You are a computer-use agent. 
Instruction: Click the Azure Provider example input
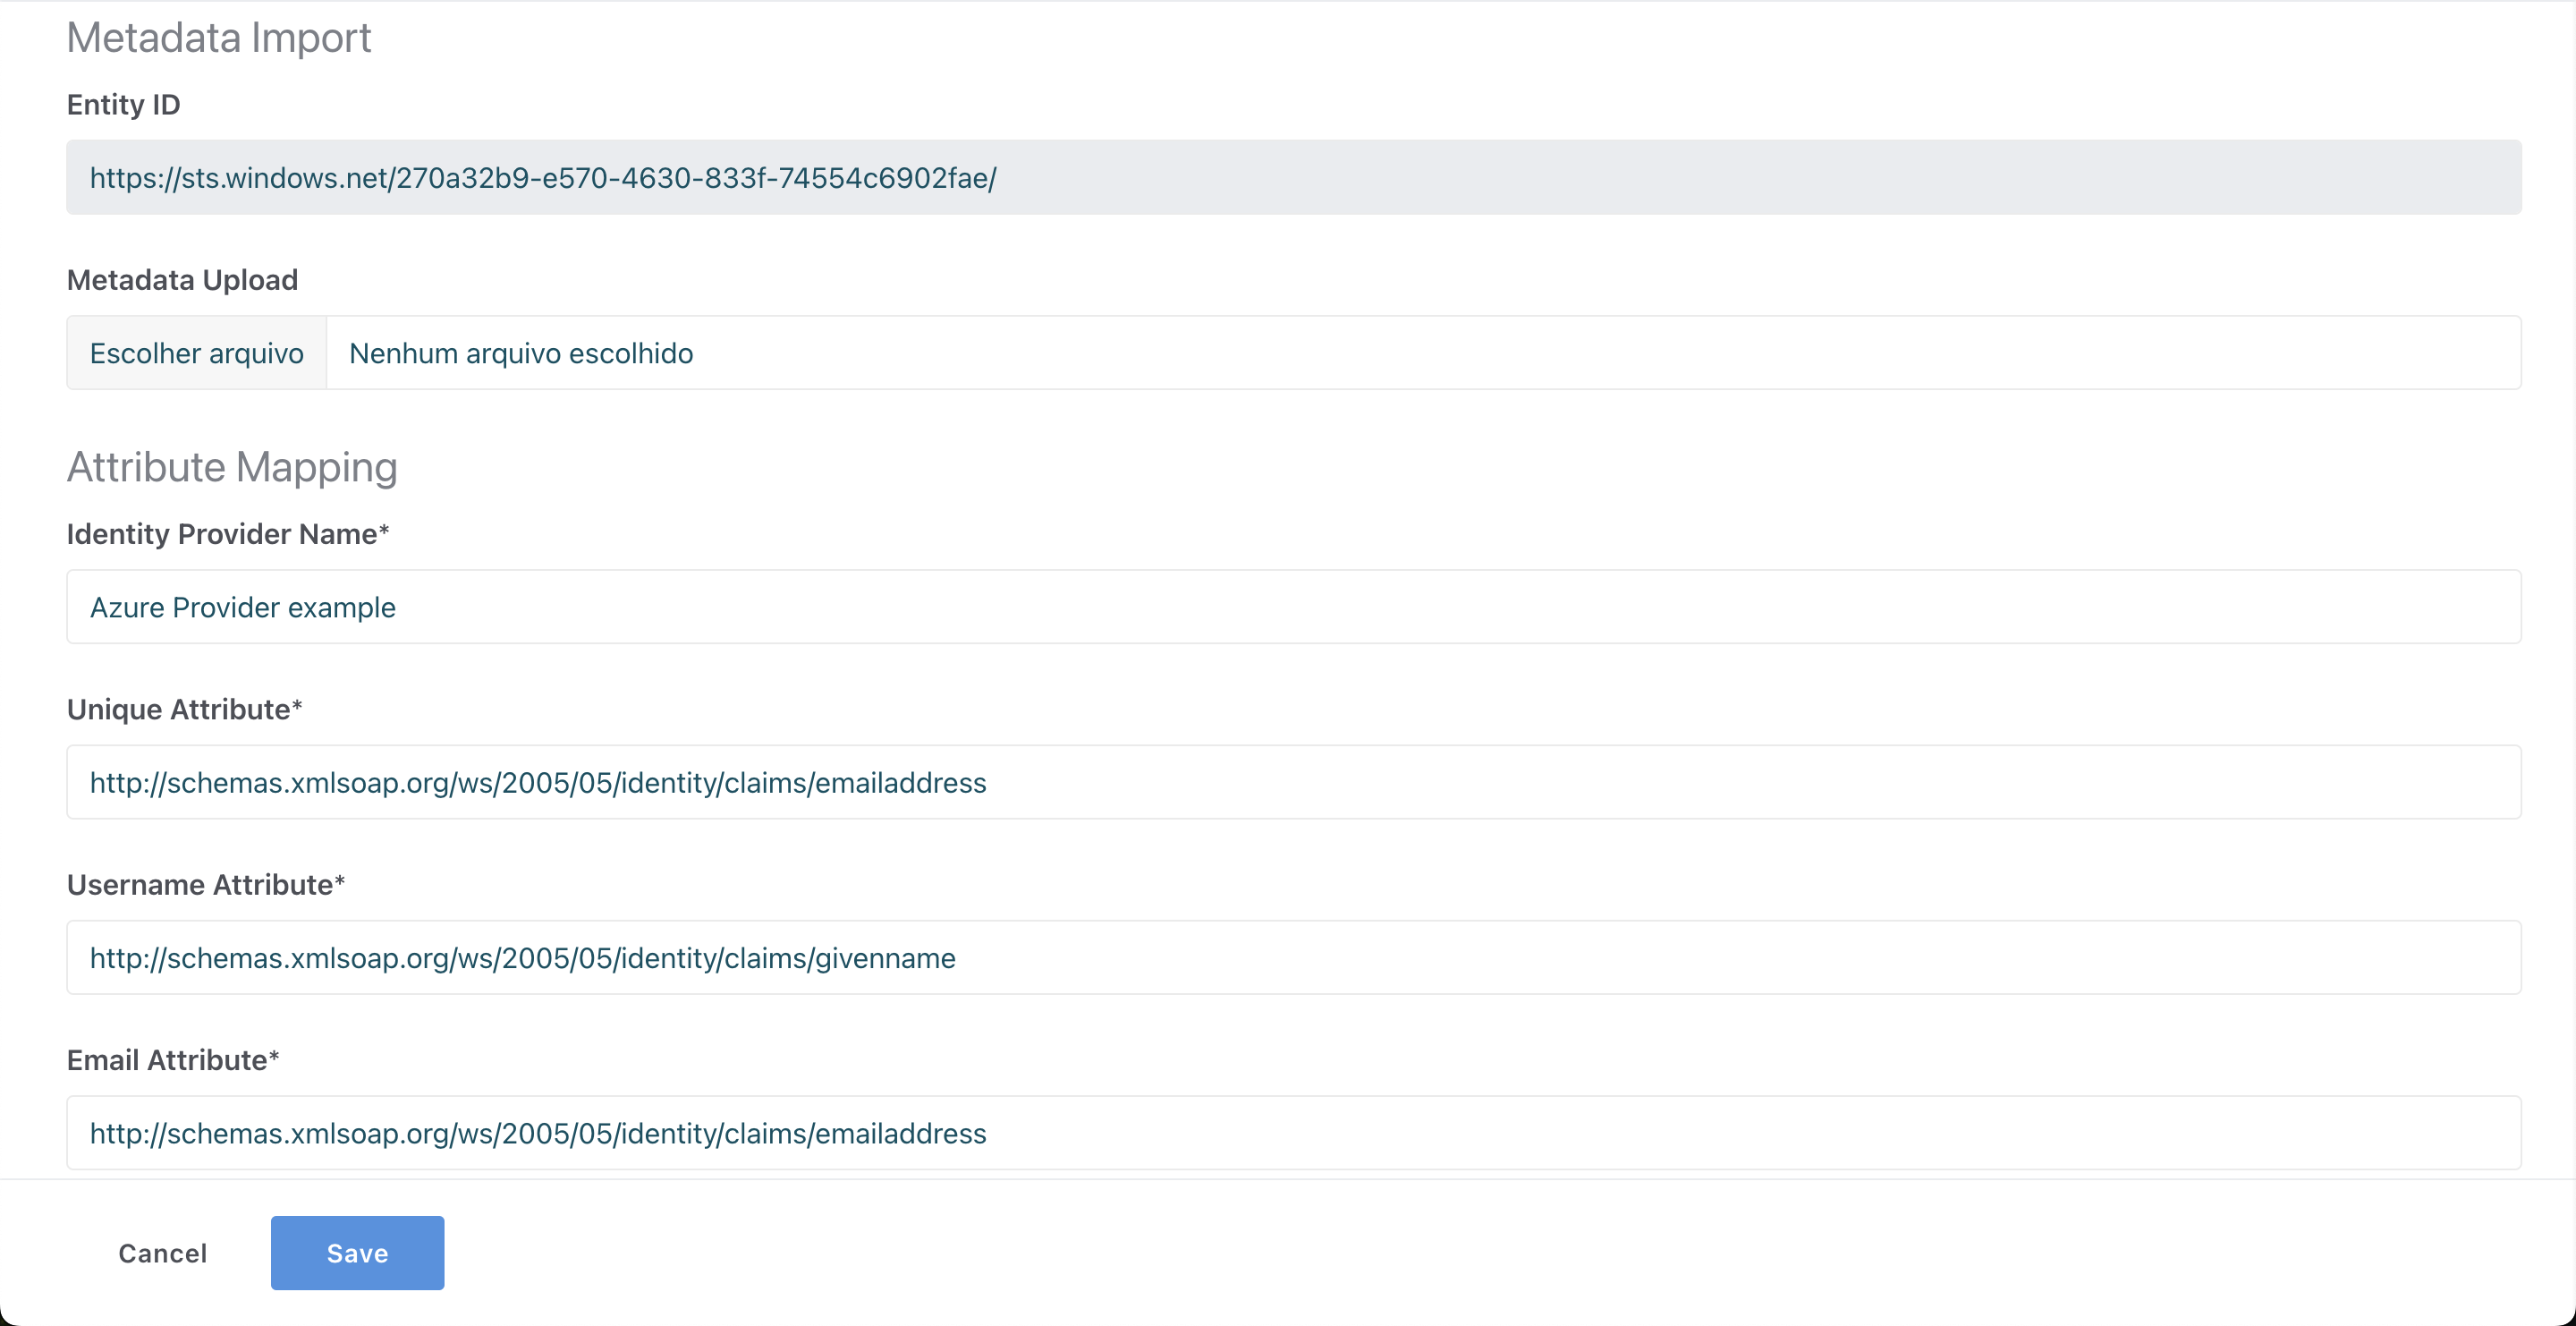tap(1293, 607)
